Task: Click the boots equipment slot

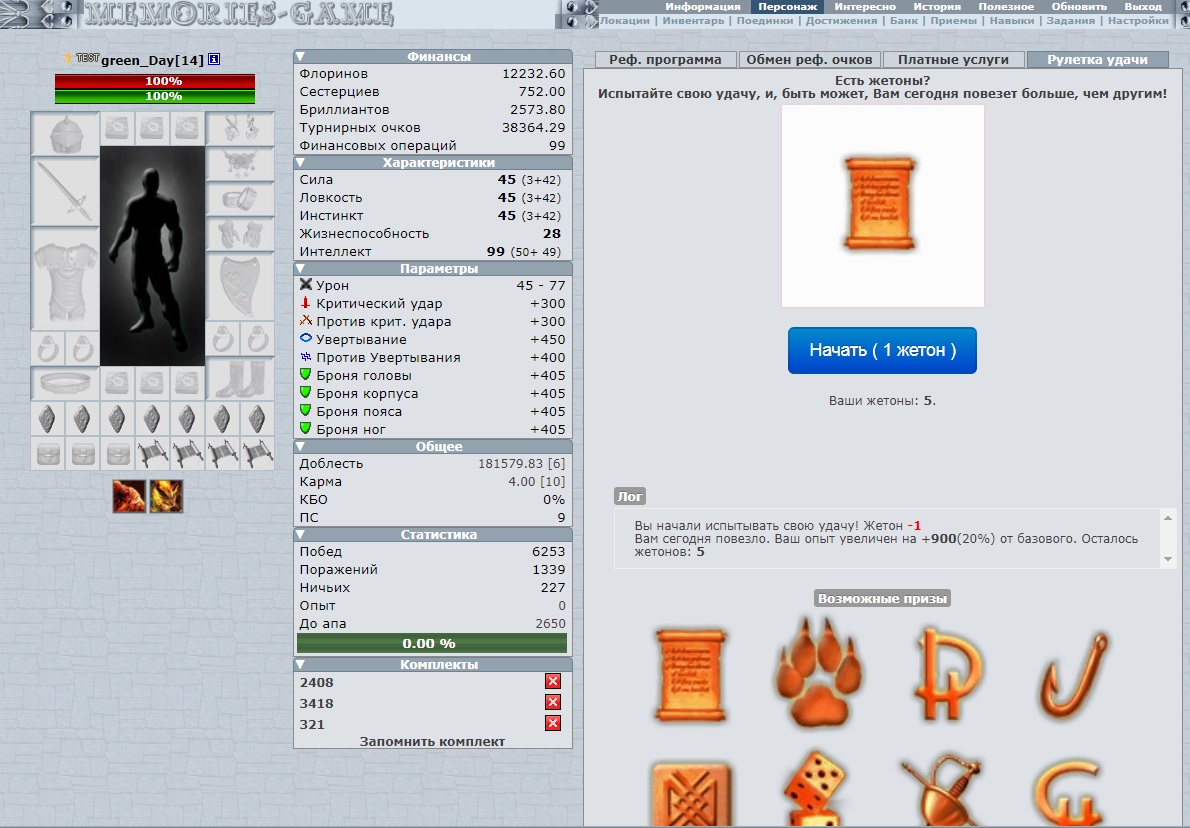Action: click(x=240, y=382)
